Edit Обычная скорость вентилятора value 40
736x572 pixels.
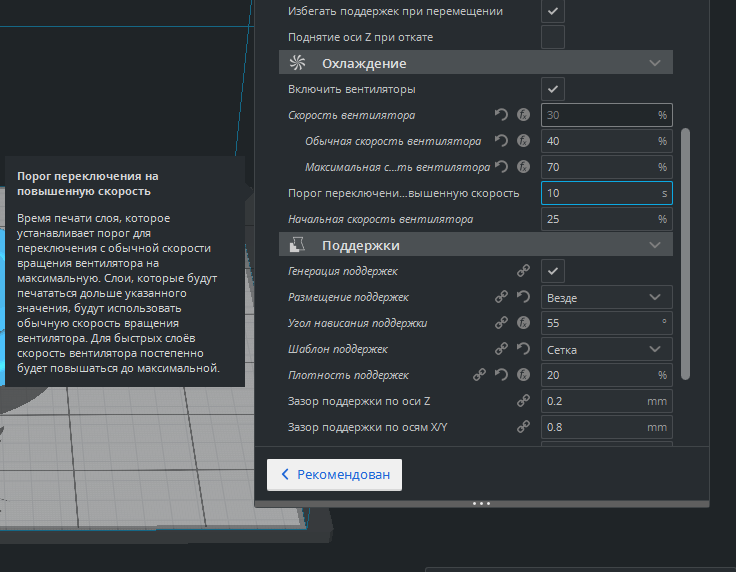606,141
